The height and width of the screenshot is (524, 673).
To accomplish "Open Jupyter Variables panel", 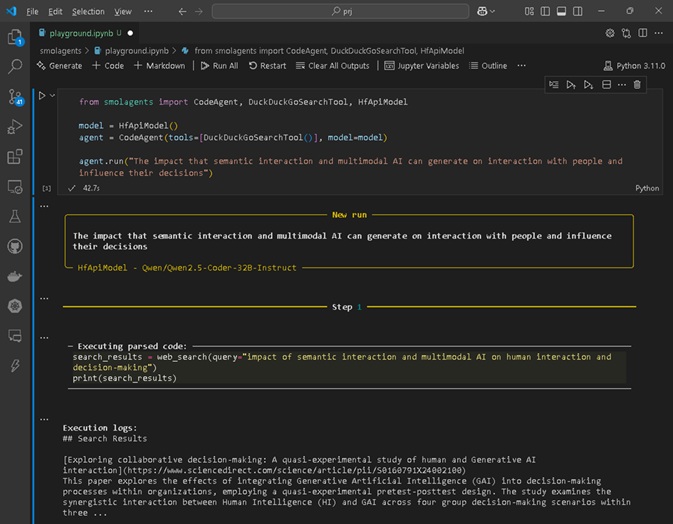I will pos(421,66).
